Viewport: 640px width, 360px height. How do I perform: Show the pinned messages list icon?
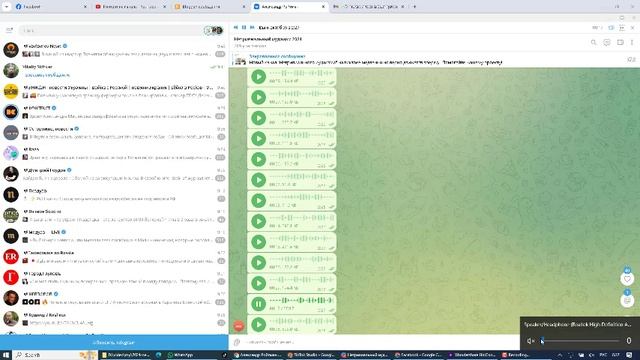point(631,60)
